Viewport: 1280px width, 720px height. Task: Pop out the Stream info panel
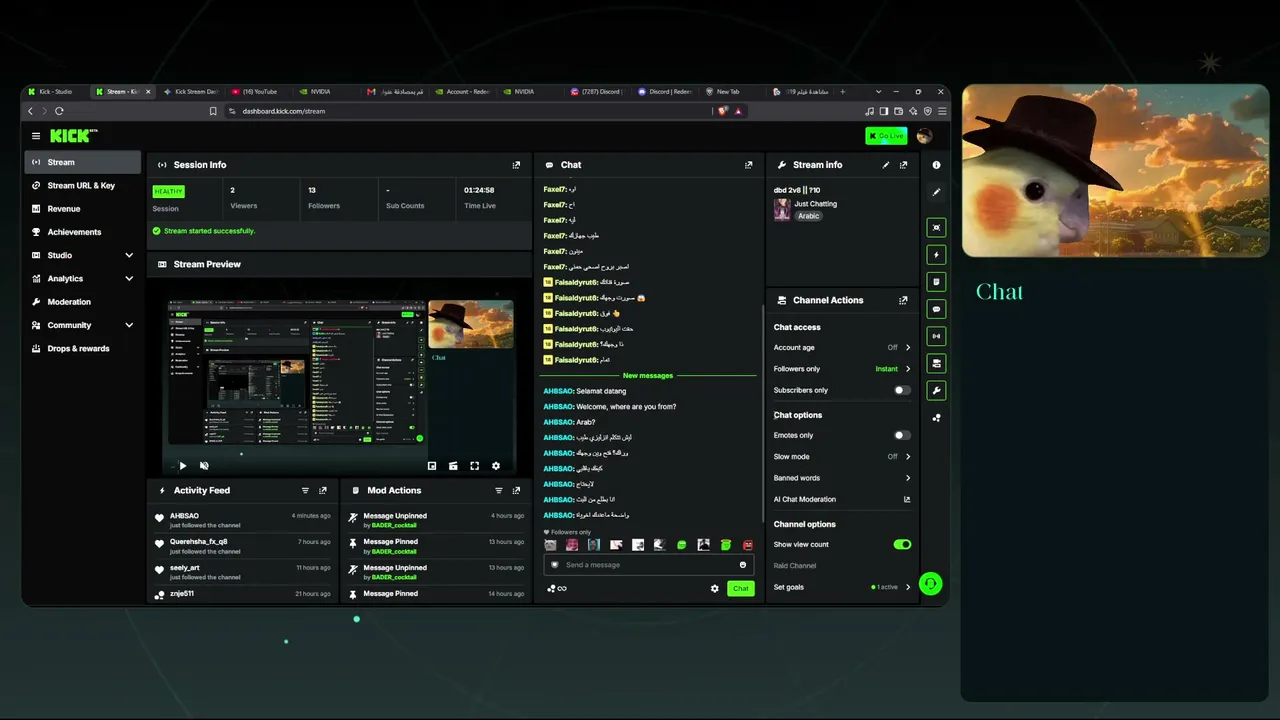(904, 165)
